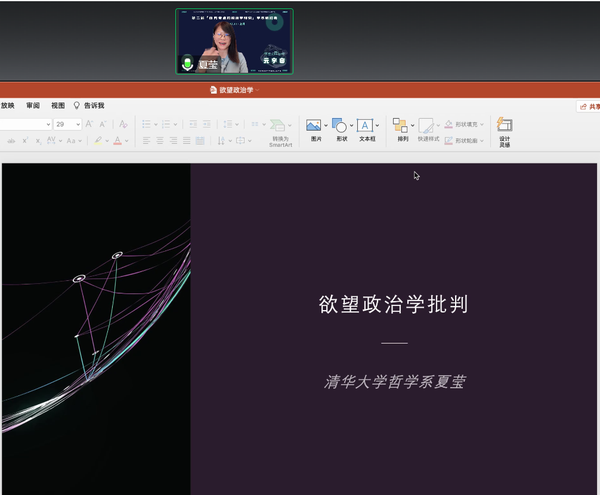Open the bulleted list dropdown arrow
600x495 pixels.
coord(156,124)
